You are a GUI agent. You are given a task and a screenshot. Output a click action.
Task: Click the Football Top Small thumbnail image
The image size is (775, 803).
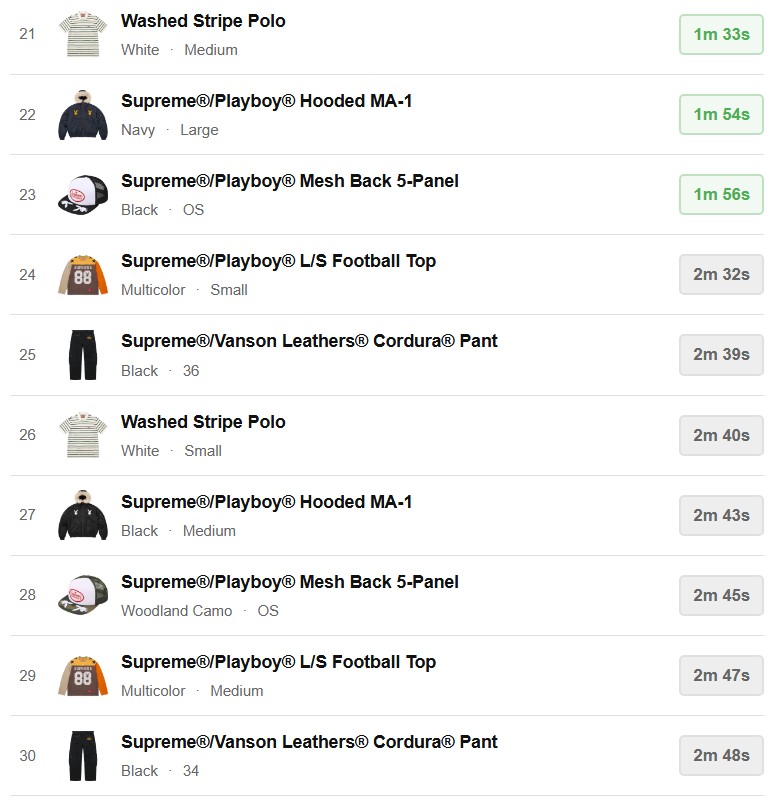[83, 275]
